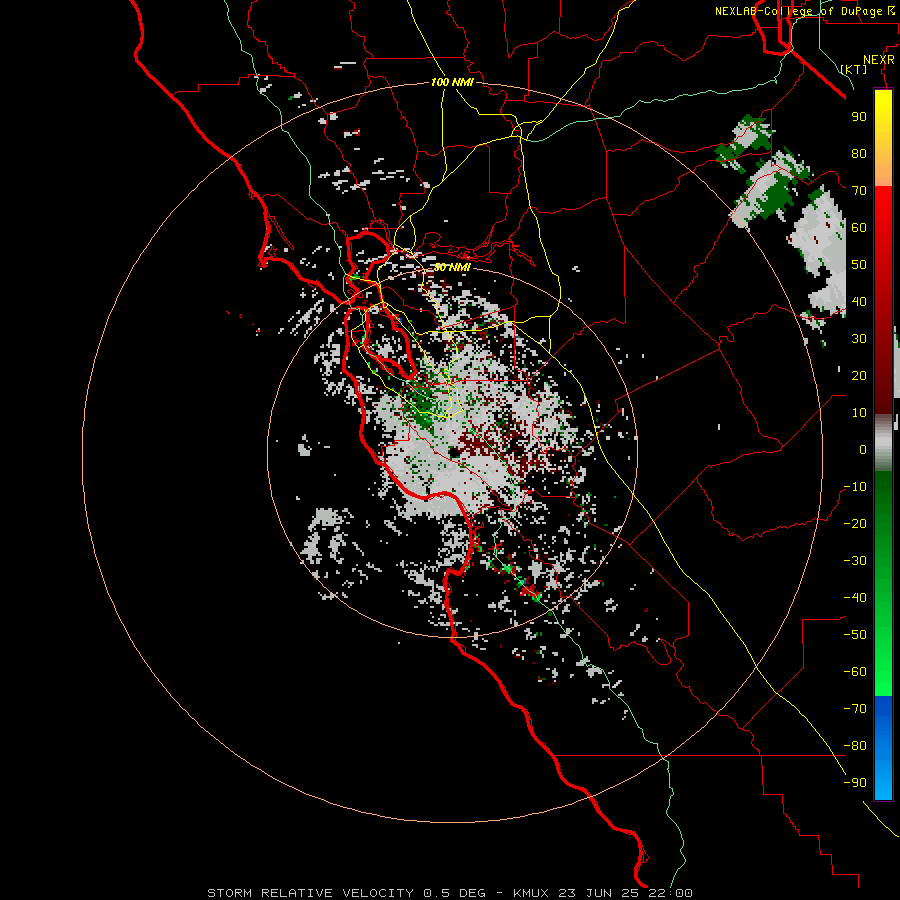The image size is (900, 900).
Task: Pick the blue bottom segment of the velocity scale
Action: pyautogui.click(x=883, y=748)
